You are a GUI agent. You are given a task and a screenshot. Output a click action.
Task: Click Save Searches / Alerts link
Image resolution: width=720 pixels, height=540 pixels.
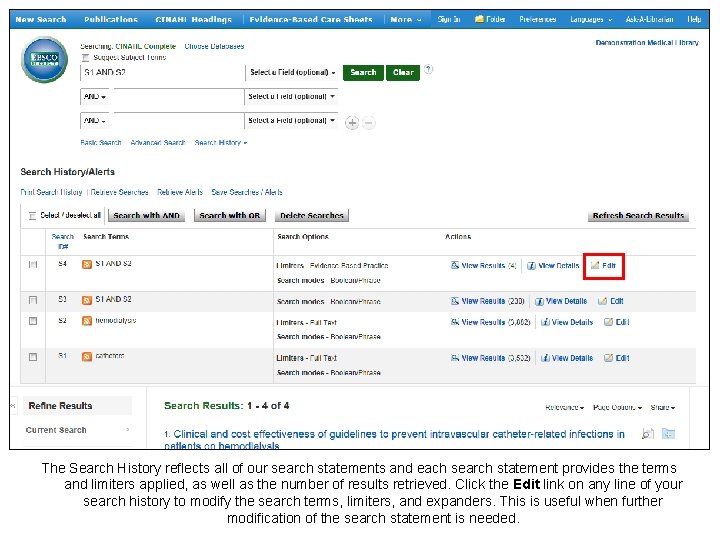click(247, 192)
